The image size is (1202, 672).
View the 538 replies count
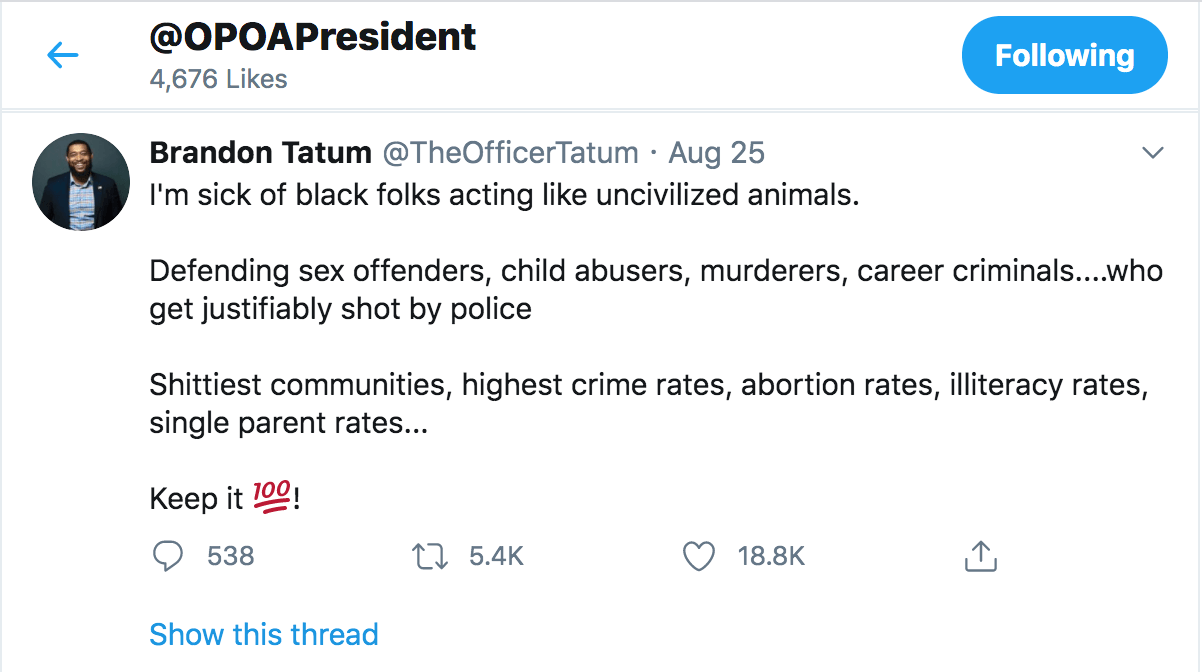tap(231, 556)
